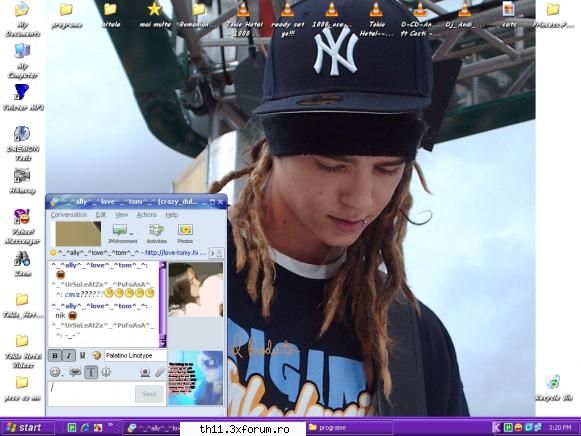This screenshot has height=436, width=581.
Task: Switch to the 'programe' taskbar window
Action: (349, 427)
